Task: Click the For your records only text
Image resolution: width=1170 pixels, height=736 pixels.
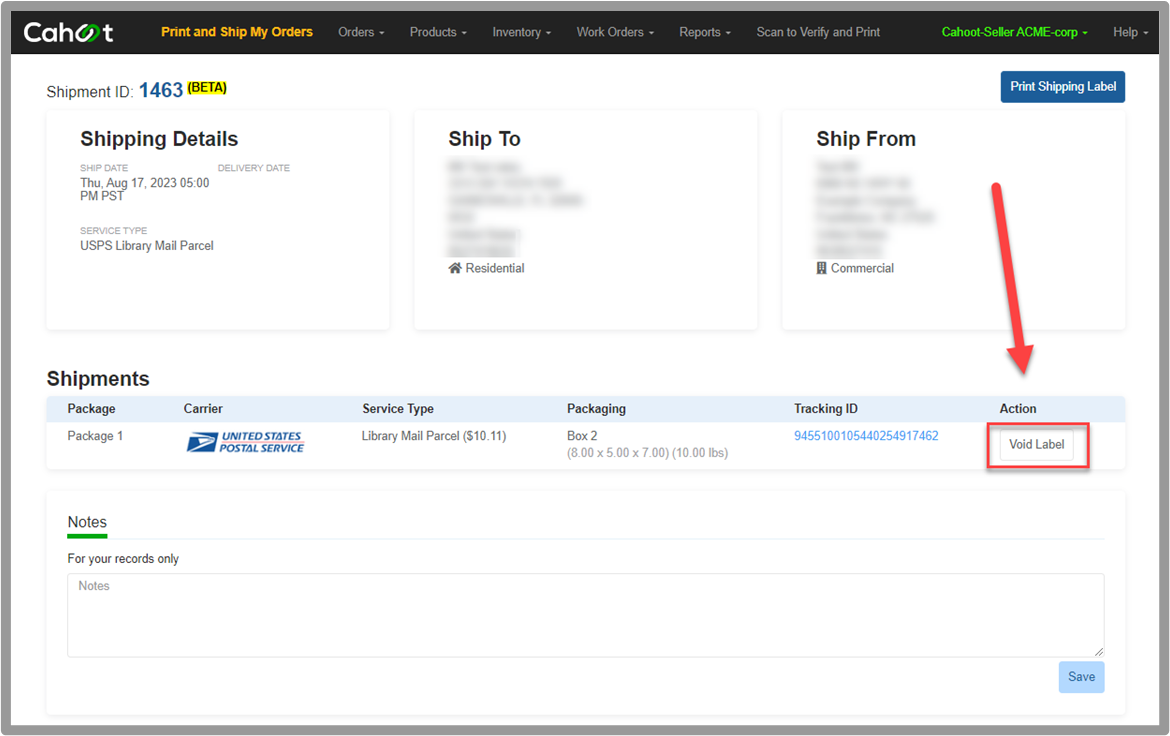Action: point(123,559)
